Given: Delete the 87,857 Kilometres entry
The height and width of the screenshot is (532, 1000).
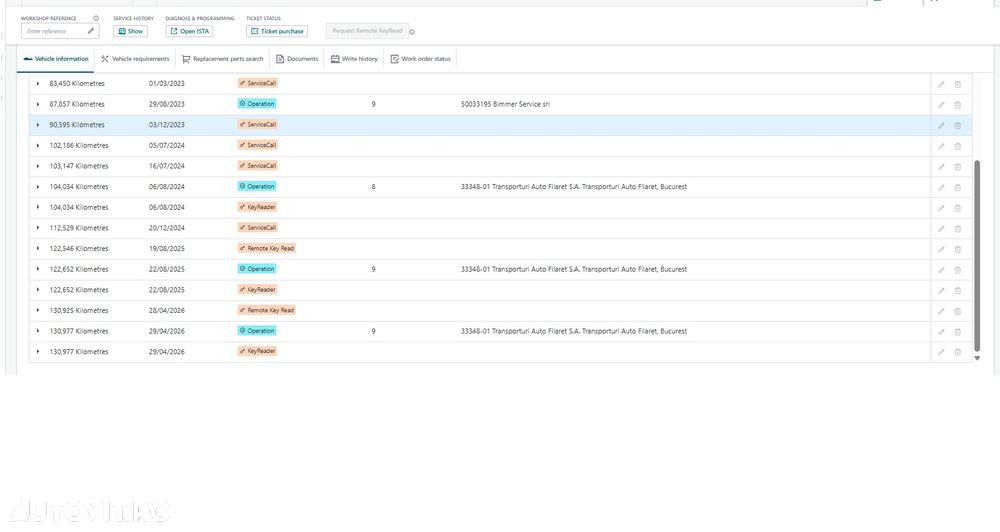Looking at the screenshot, I should (957, 105).
